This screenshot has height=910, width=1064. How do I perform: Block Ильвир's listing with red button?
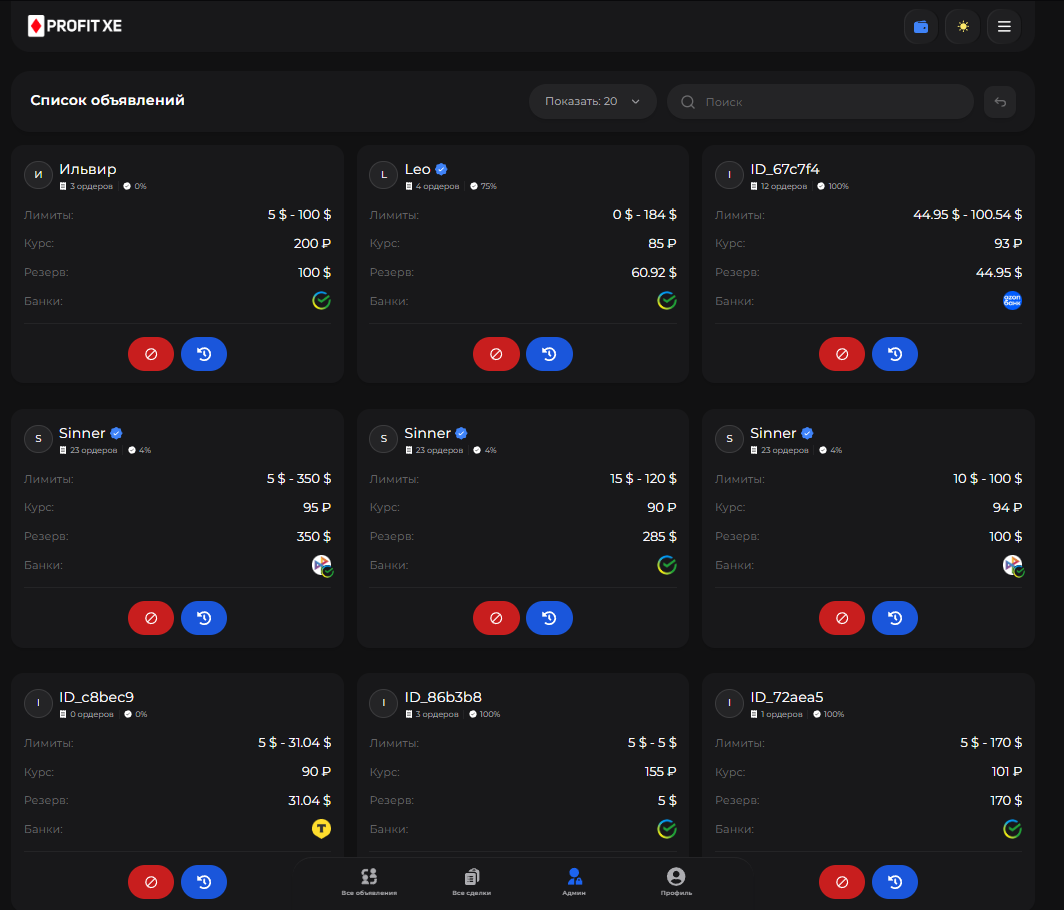151,354
